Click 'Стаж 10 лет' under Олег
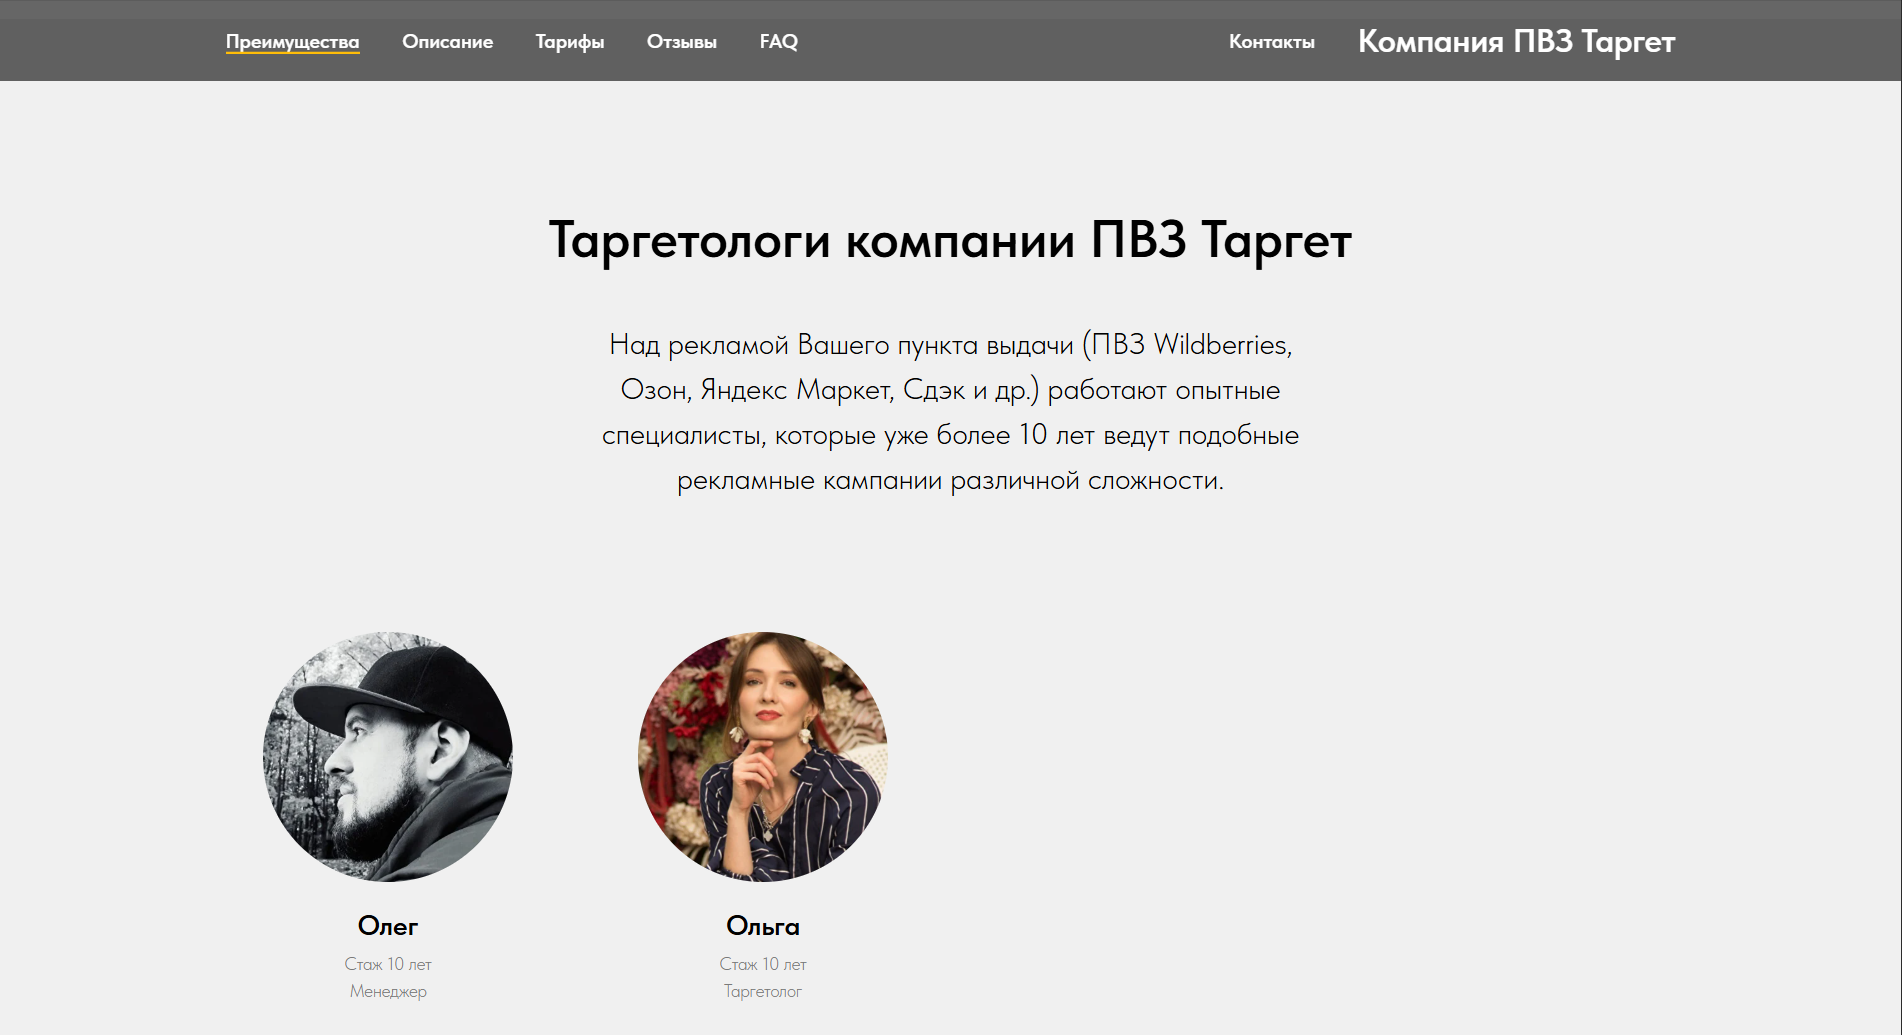This screenshot has width=1902, height=1035. pyautogui.click(x=388, y=964)
